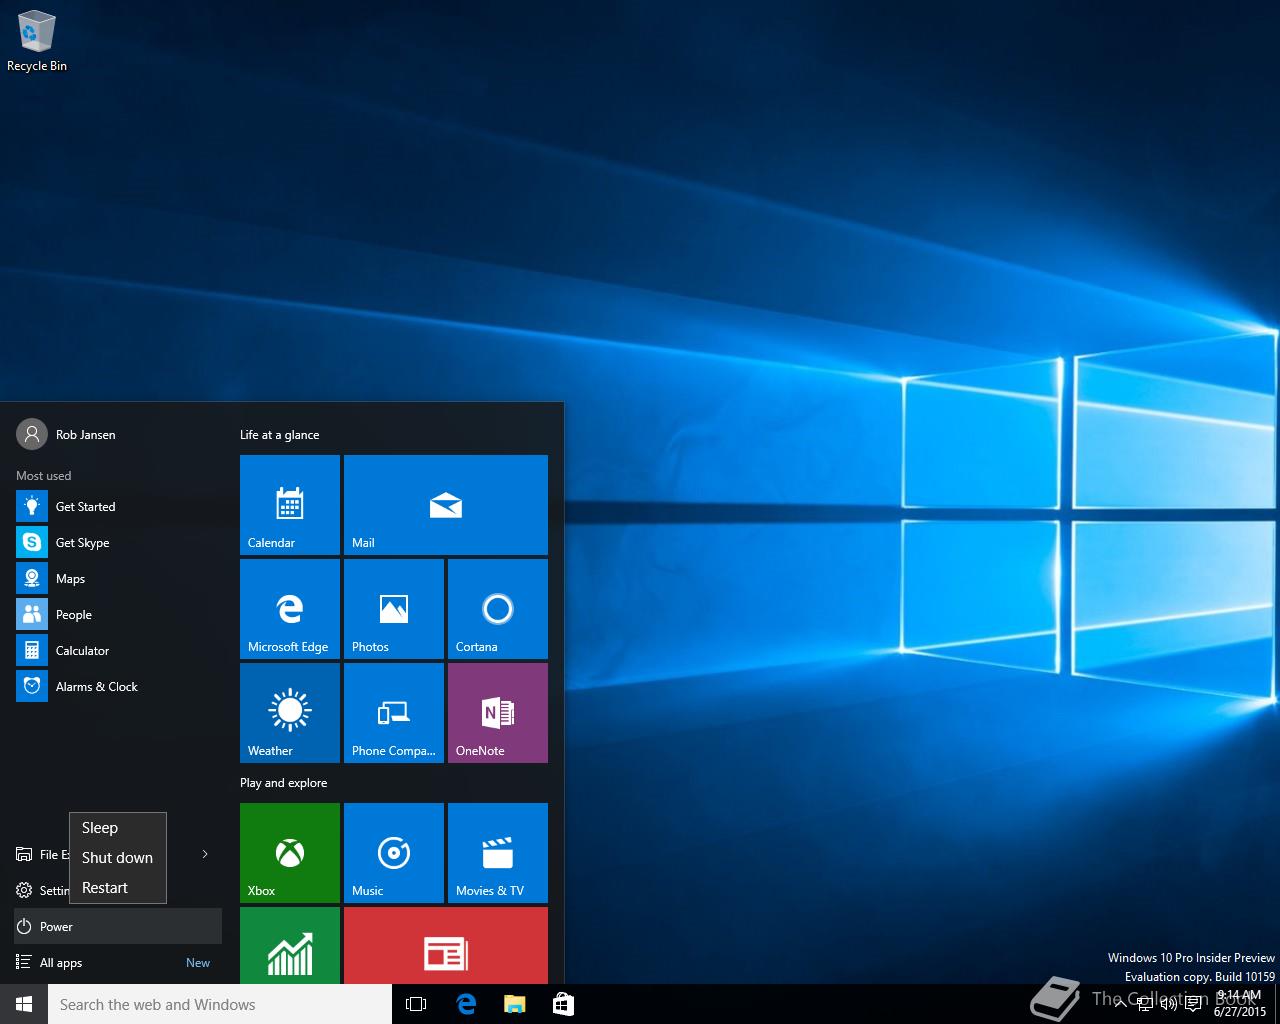
Task: Open the Mail tile
Action: point(446,505)
